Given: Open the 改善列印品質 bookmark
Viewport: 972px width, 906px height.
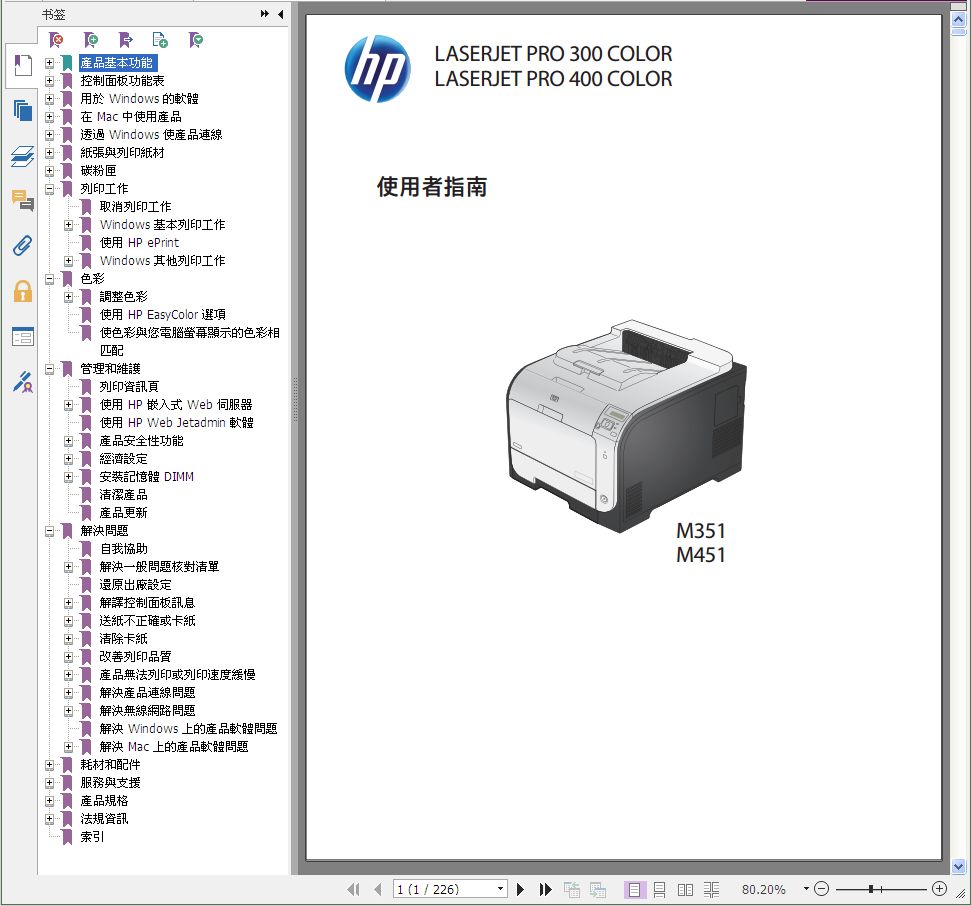Looking at the screenshot, I should (x=135, y=656).
